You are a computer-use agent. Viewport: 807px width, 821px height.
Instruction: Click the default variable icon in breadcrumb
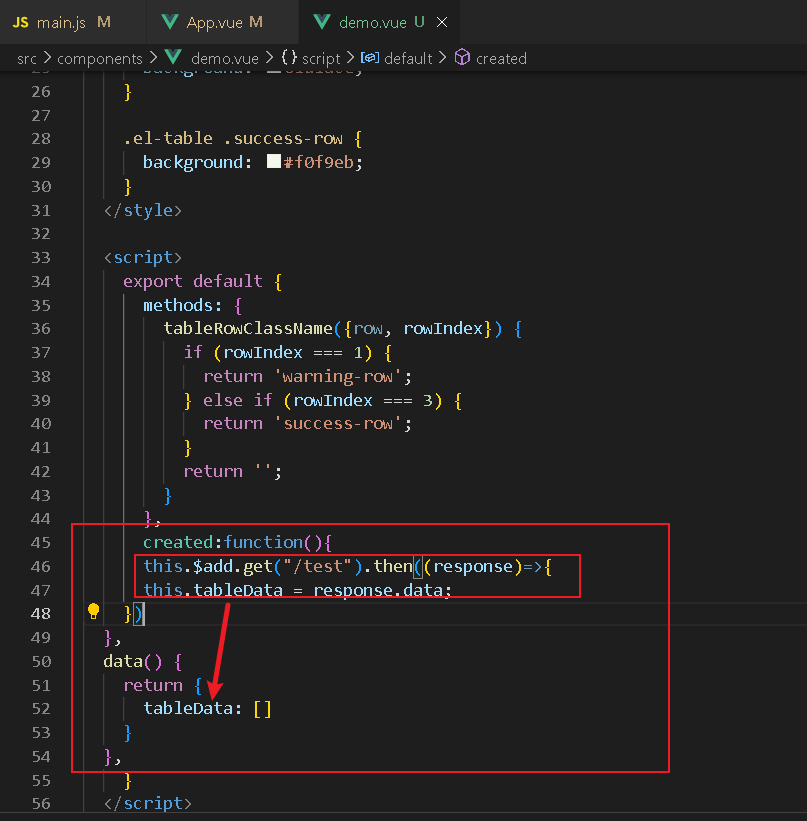(x=370, y=58)
